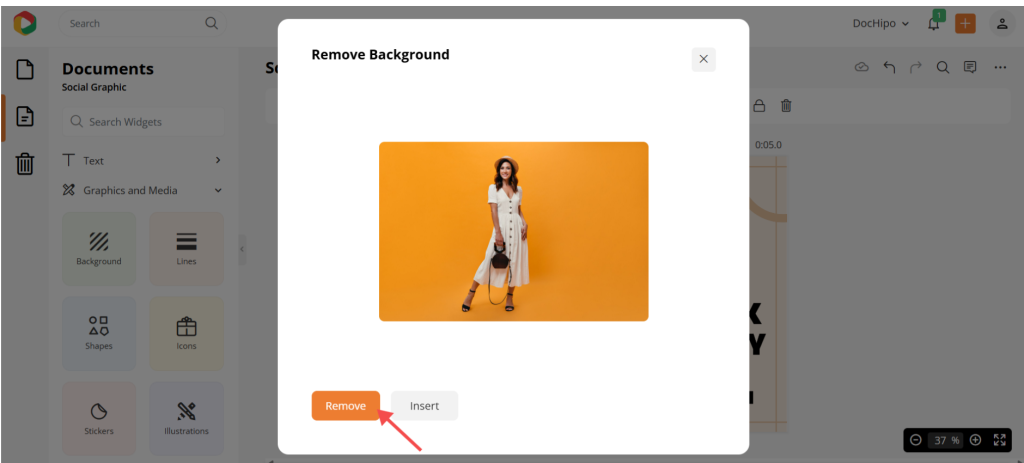1024x463 pixels.
Task: Click the orange plus create button
Action: pyautogui.click(x=965, y=24)
